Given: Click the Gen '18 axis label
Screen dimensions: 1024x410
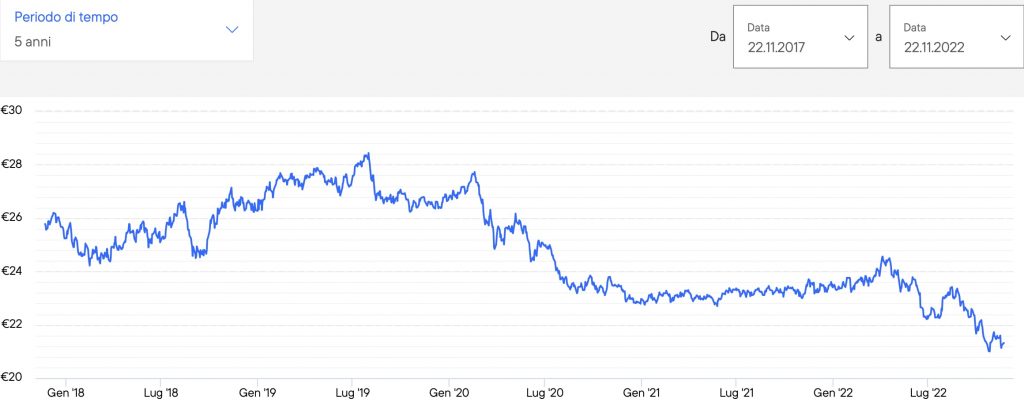Looking at the screenshot, I should [x=66, y=394].
